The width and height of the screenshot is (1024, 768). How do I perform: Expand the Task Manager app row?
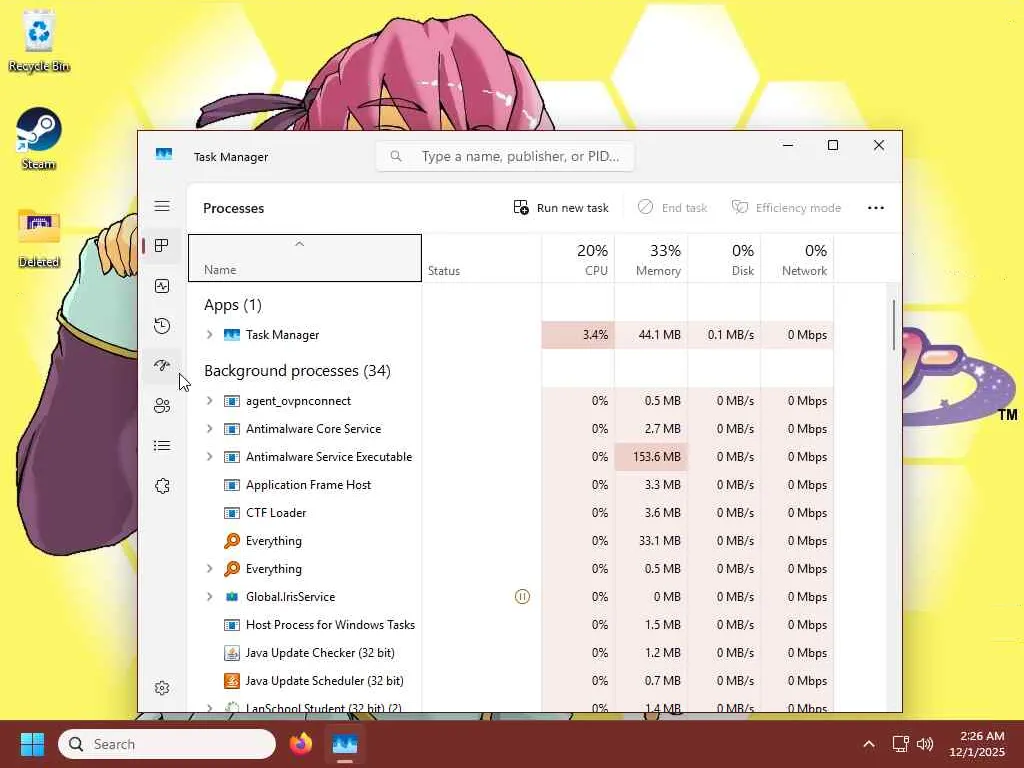click(210, 334)
